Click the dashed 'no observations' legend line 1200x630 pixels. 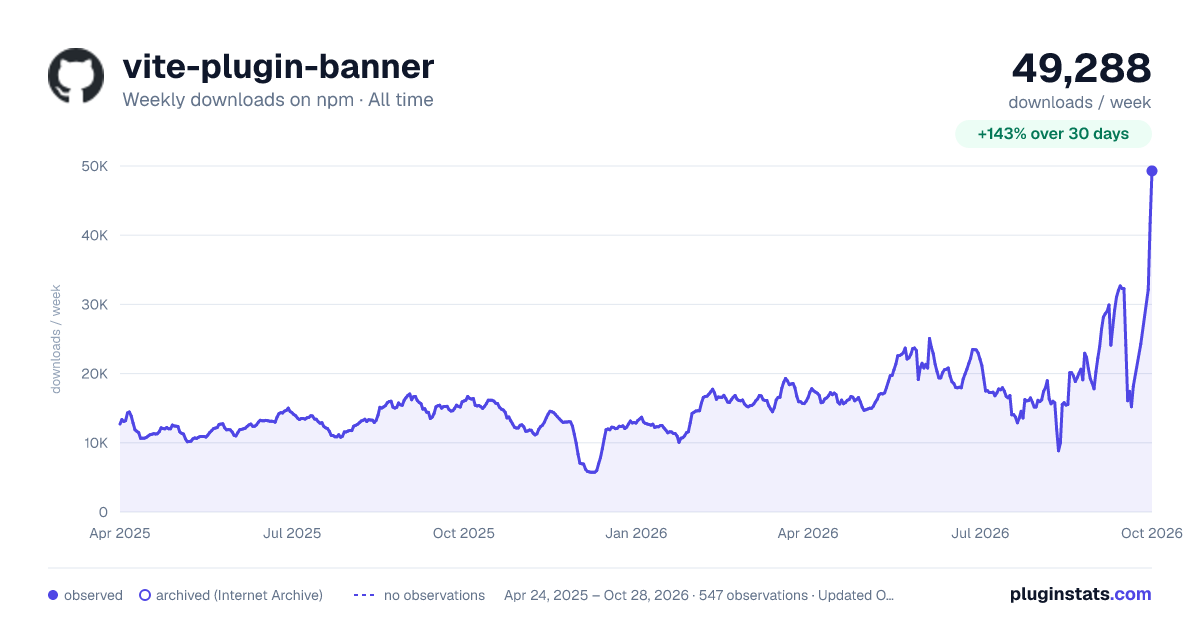[x=364, y=595]
